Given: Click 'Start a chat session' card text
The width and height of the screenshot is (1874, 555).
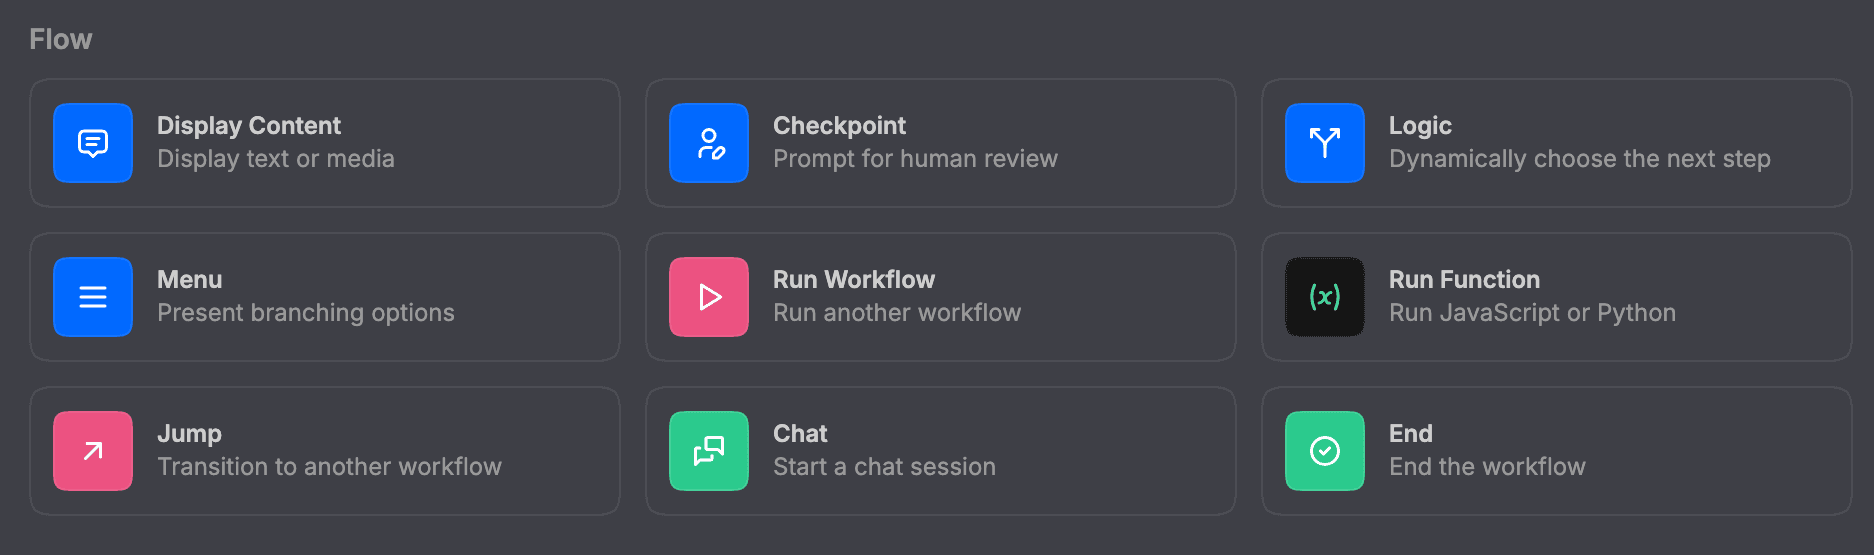Looking at the screenshot, I should pyautogui.click(x=884, y=467).
